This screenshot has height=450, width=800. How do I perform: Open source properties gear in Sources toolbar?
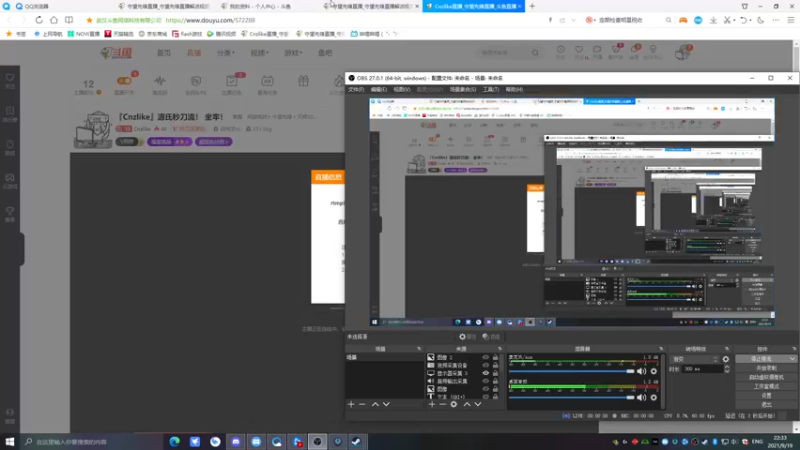(x=454, y=404)
